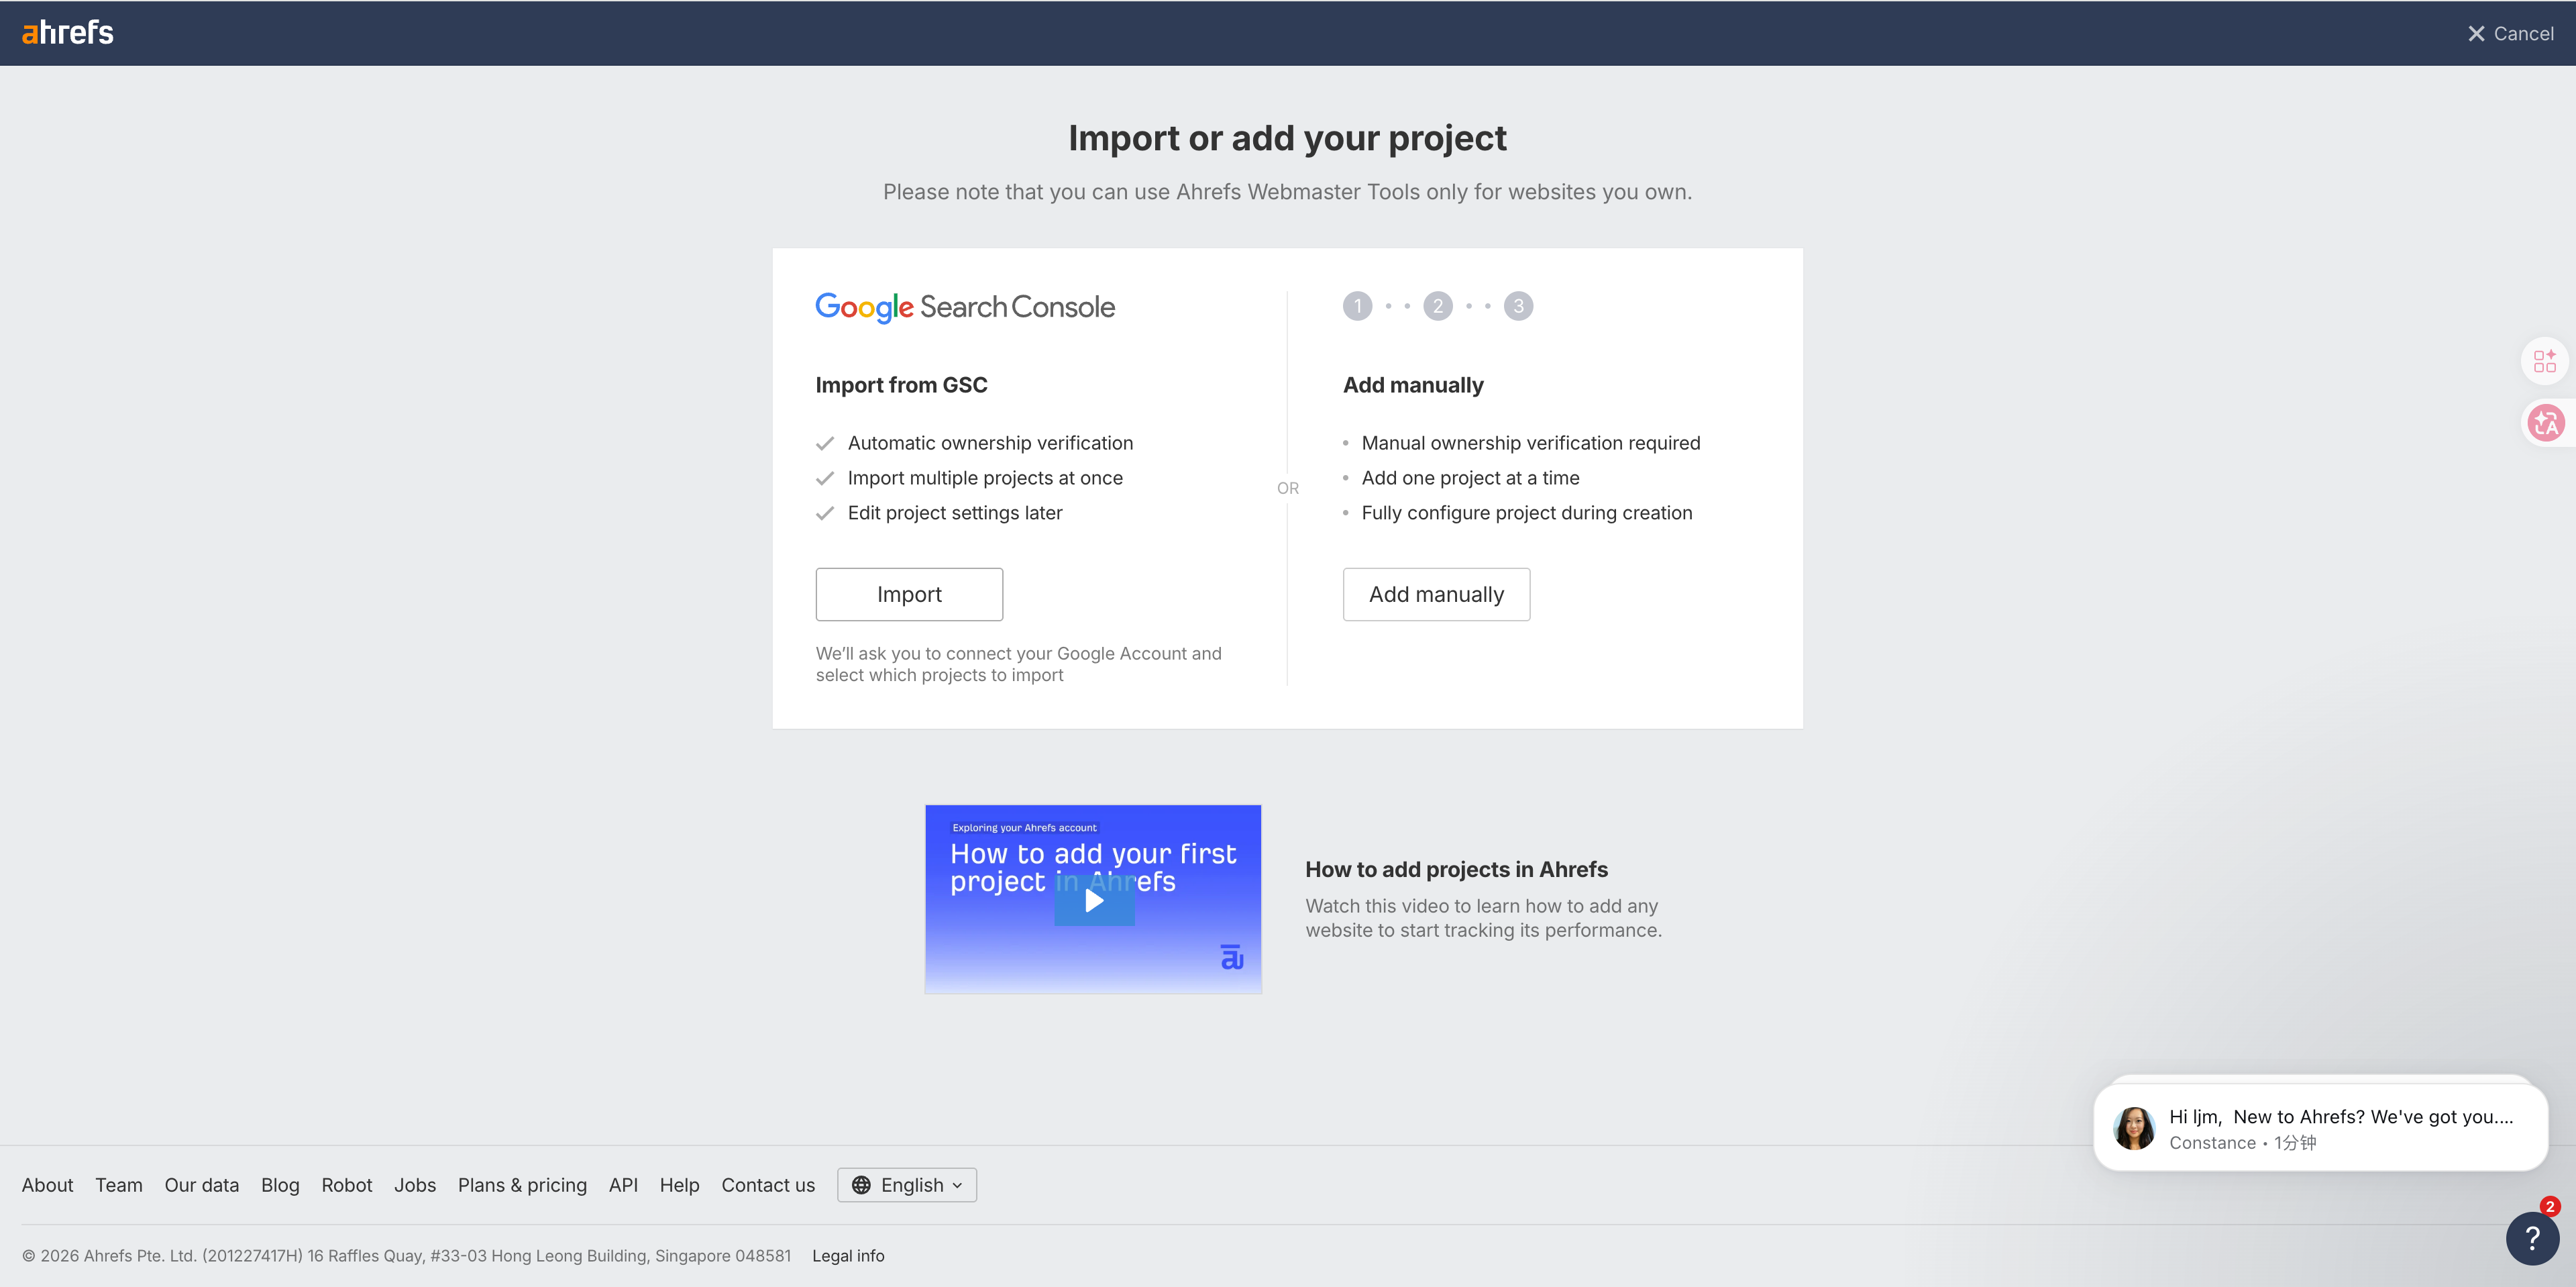Screen dimensions: 2576x1287
Task: Click step 3 circle indicator
Action: [1518, 306]
